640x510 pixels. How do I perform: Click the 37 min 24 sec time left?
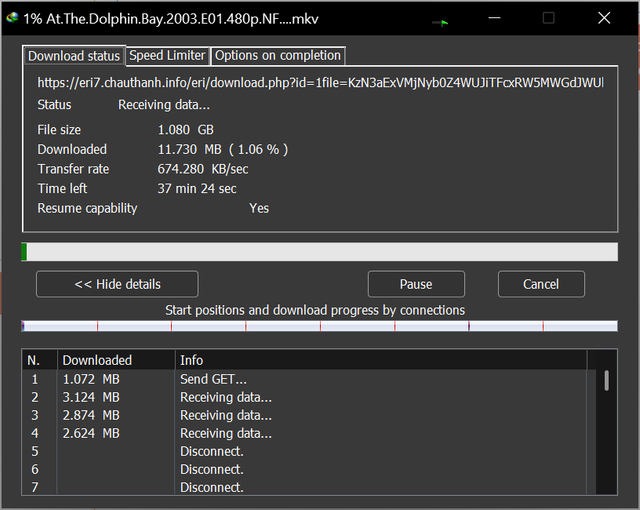(x=197, y=188)
